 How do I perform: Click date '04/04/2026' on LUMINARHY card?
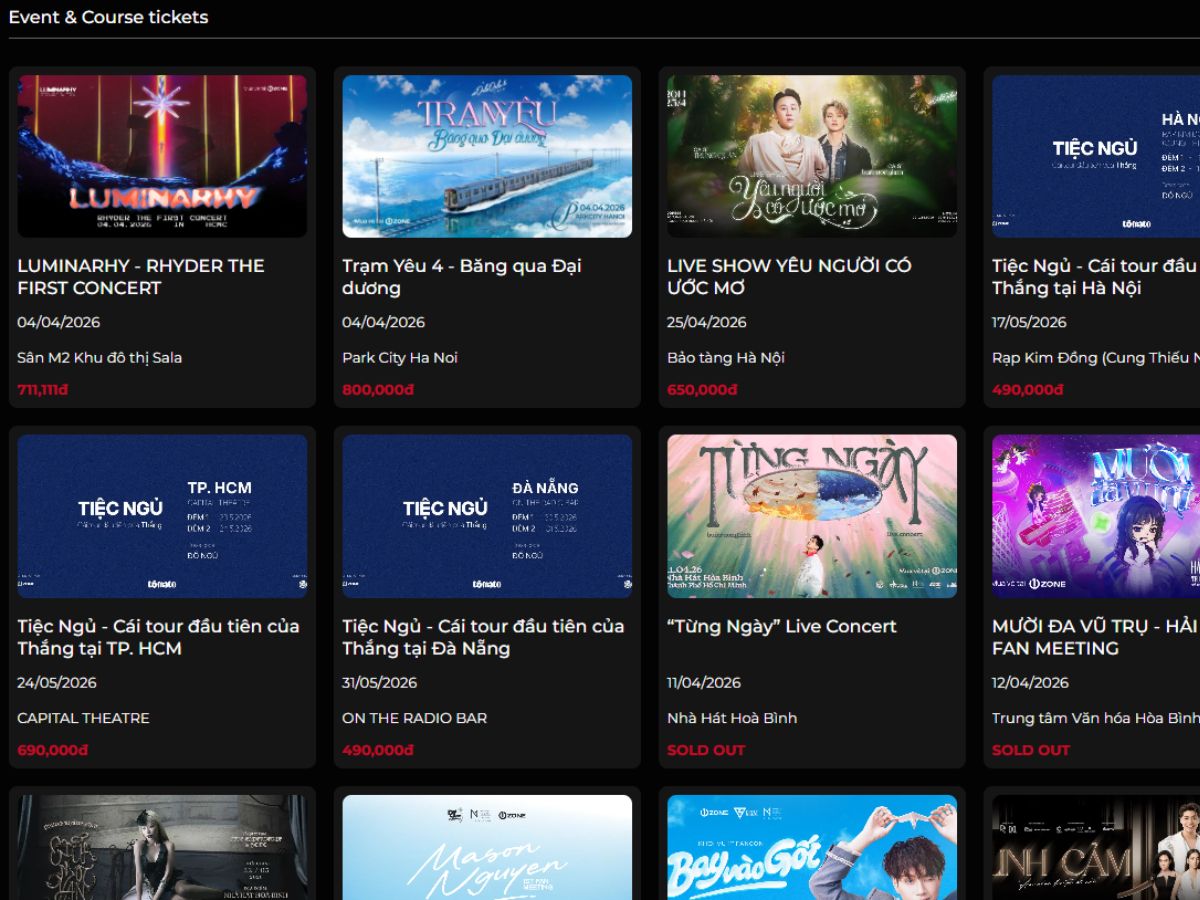point(59,322)
